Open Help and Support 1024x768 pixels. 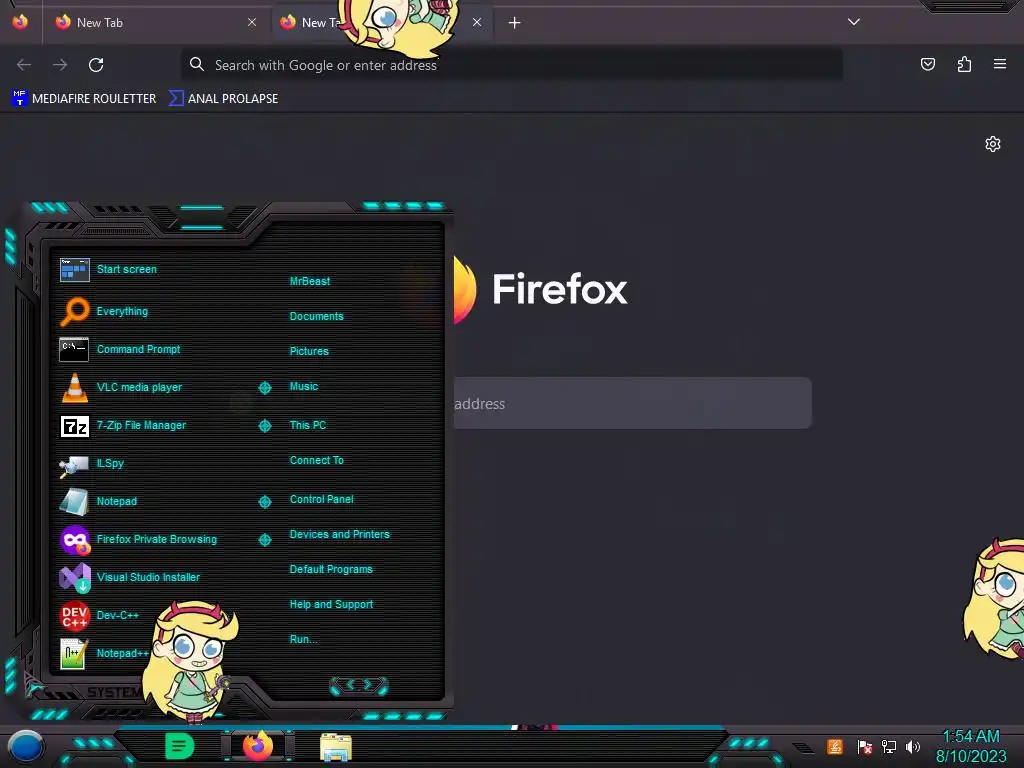coord(331,605)
